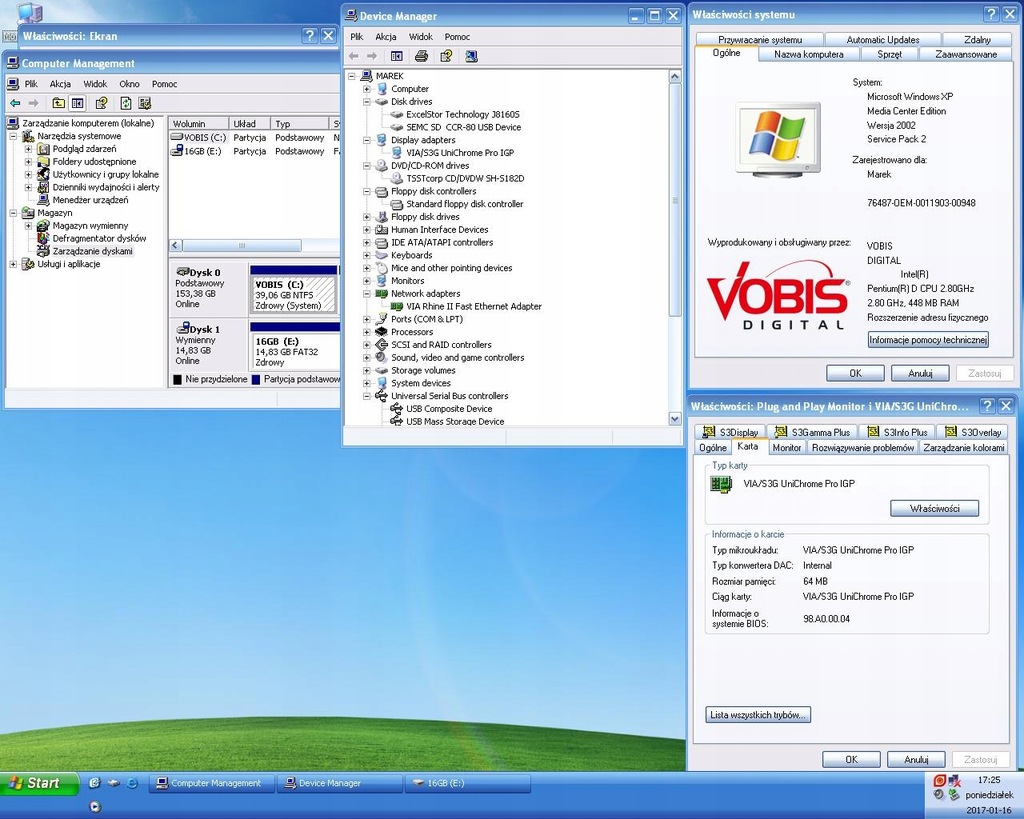Open S3Info Plus tab
This screenshot has width=1024, height=819.
897,432
